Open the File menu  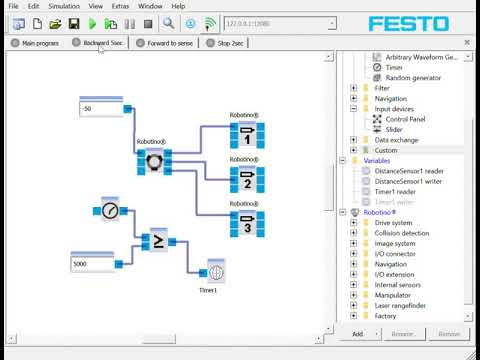(x=13, y=6)
